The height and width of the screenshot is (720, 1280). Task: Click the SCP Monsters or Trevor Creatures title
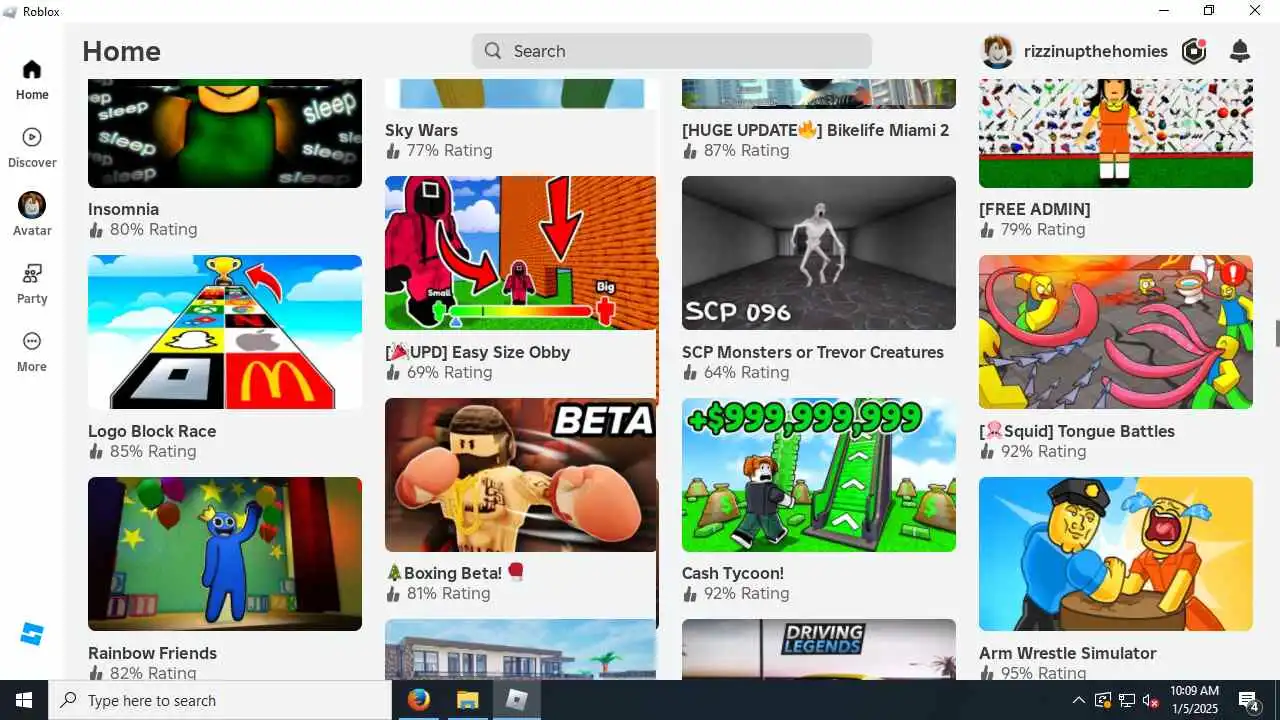813,352
